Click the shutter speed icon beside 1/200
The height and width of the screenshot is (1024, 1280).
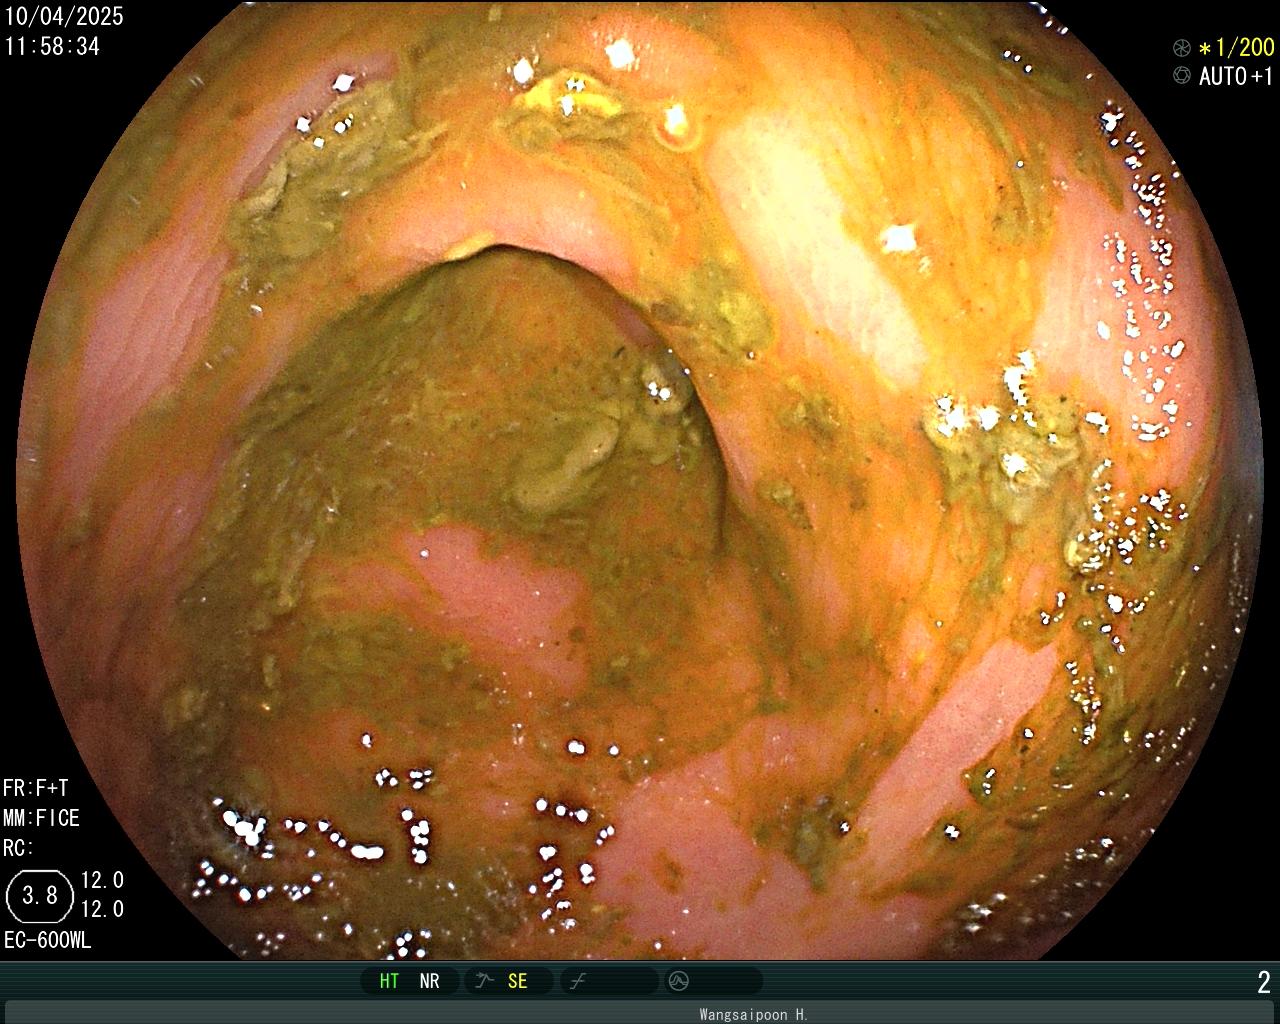click(1182, 48)
